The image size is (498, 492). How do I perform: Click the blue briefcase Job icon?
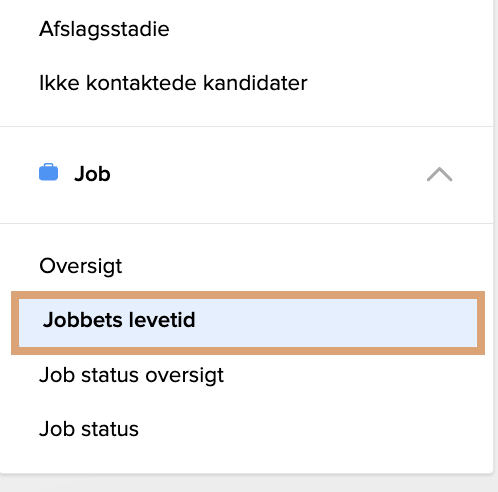coord(49,172)
